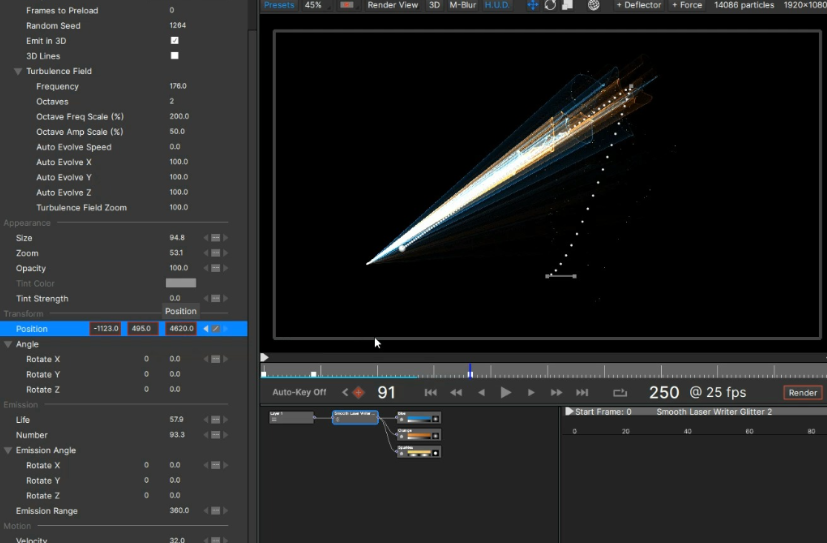The image size is (827, 543).
Task: Click the globe icon in viewport toolbar
Action: [593, 5]
